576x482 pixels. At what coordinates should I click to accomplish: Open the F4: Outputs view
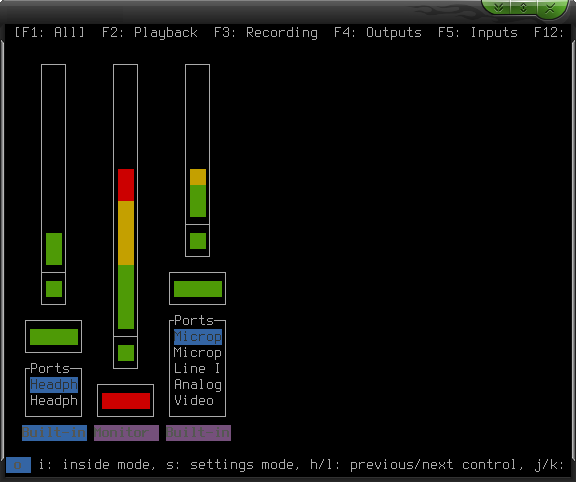pyautogui.click(x=378, y=33)
